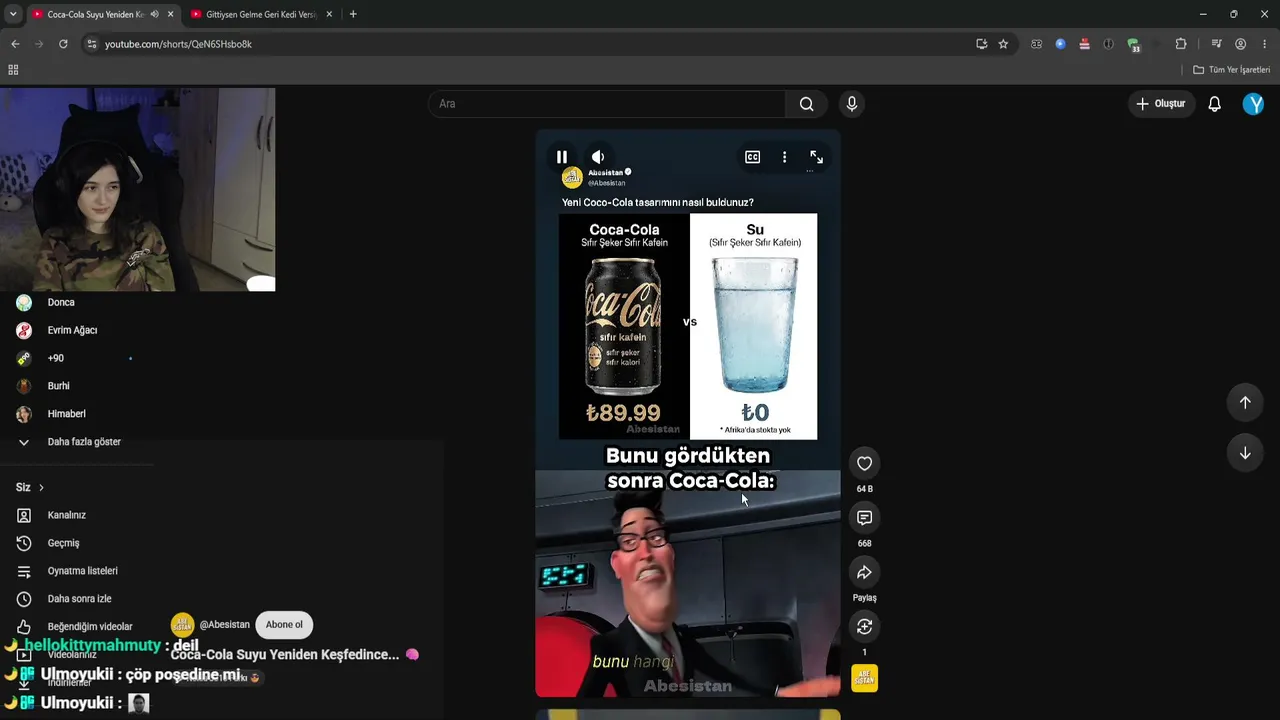Open the @Abesistan channel link
The image size is (1280, 720).
[225, 625]
